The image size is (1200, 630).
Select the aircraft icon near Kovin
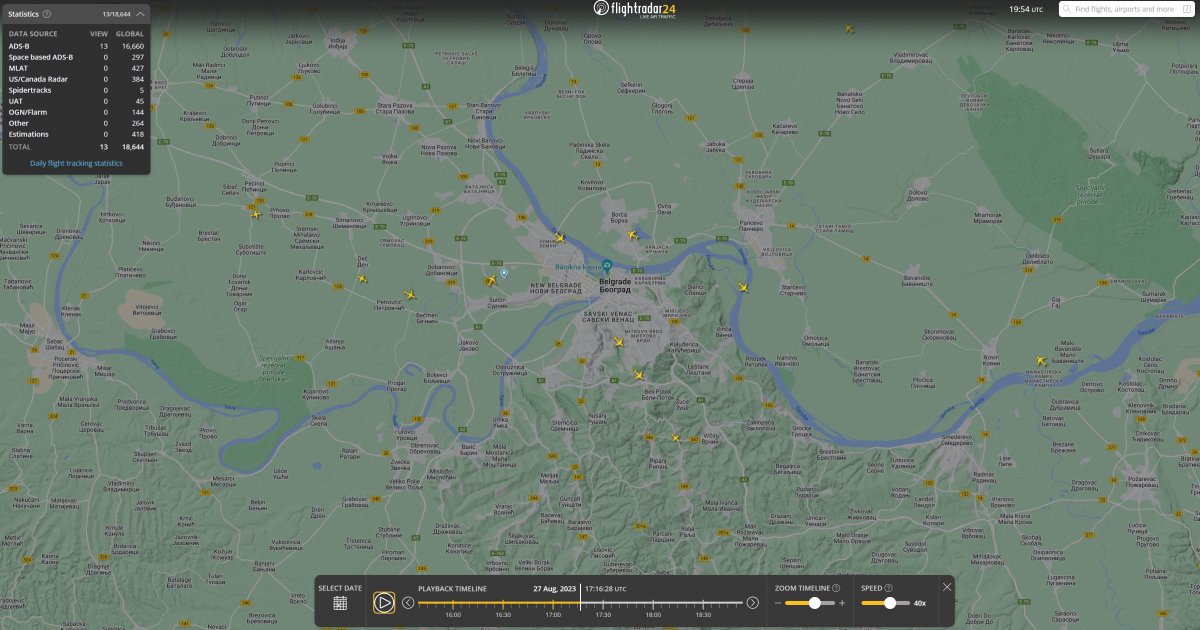pos(1041,361)
